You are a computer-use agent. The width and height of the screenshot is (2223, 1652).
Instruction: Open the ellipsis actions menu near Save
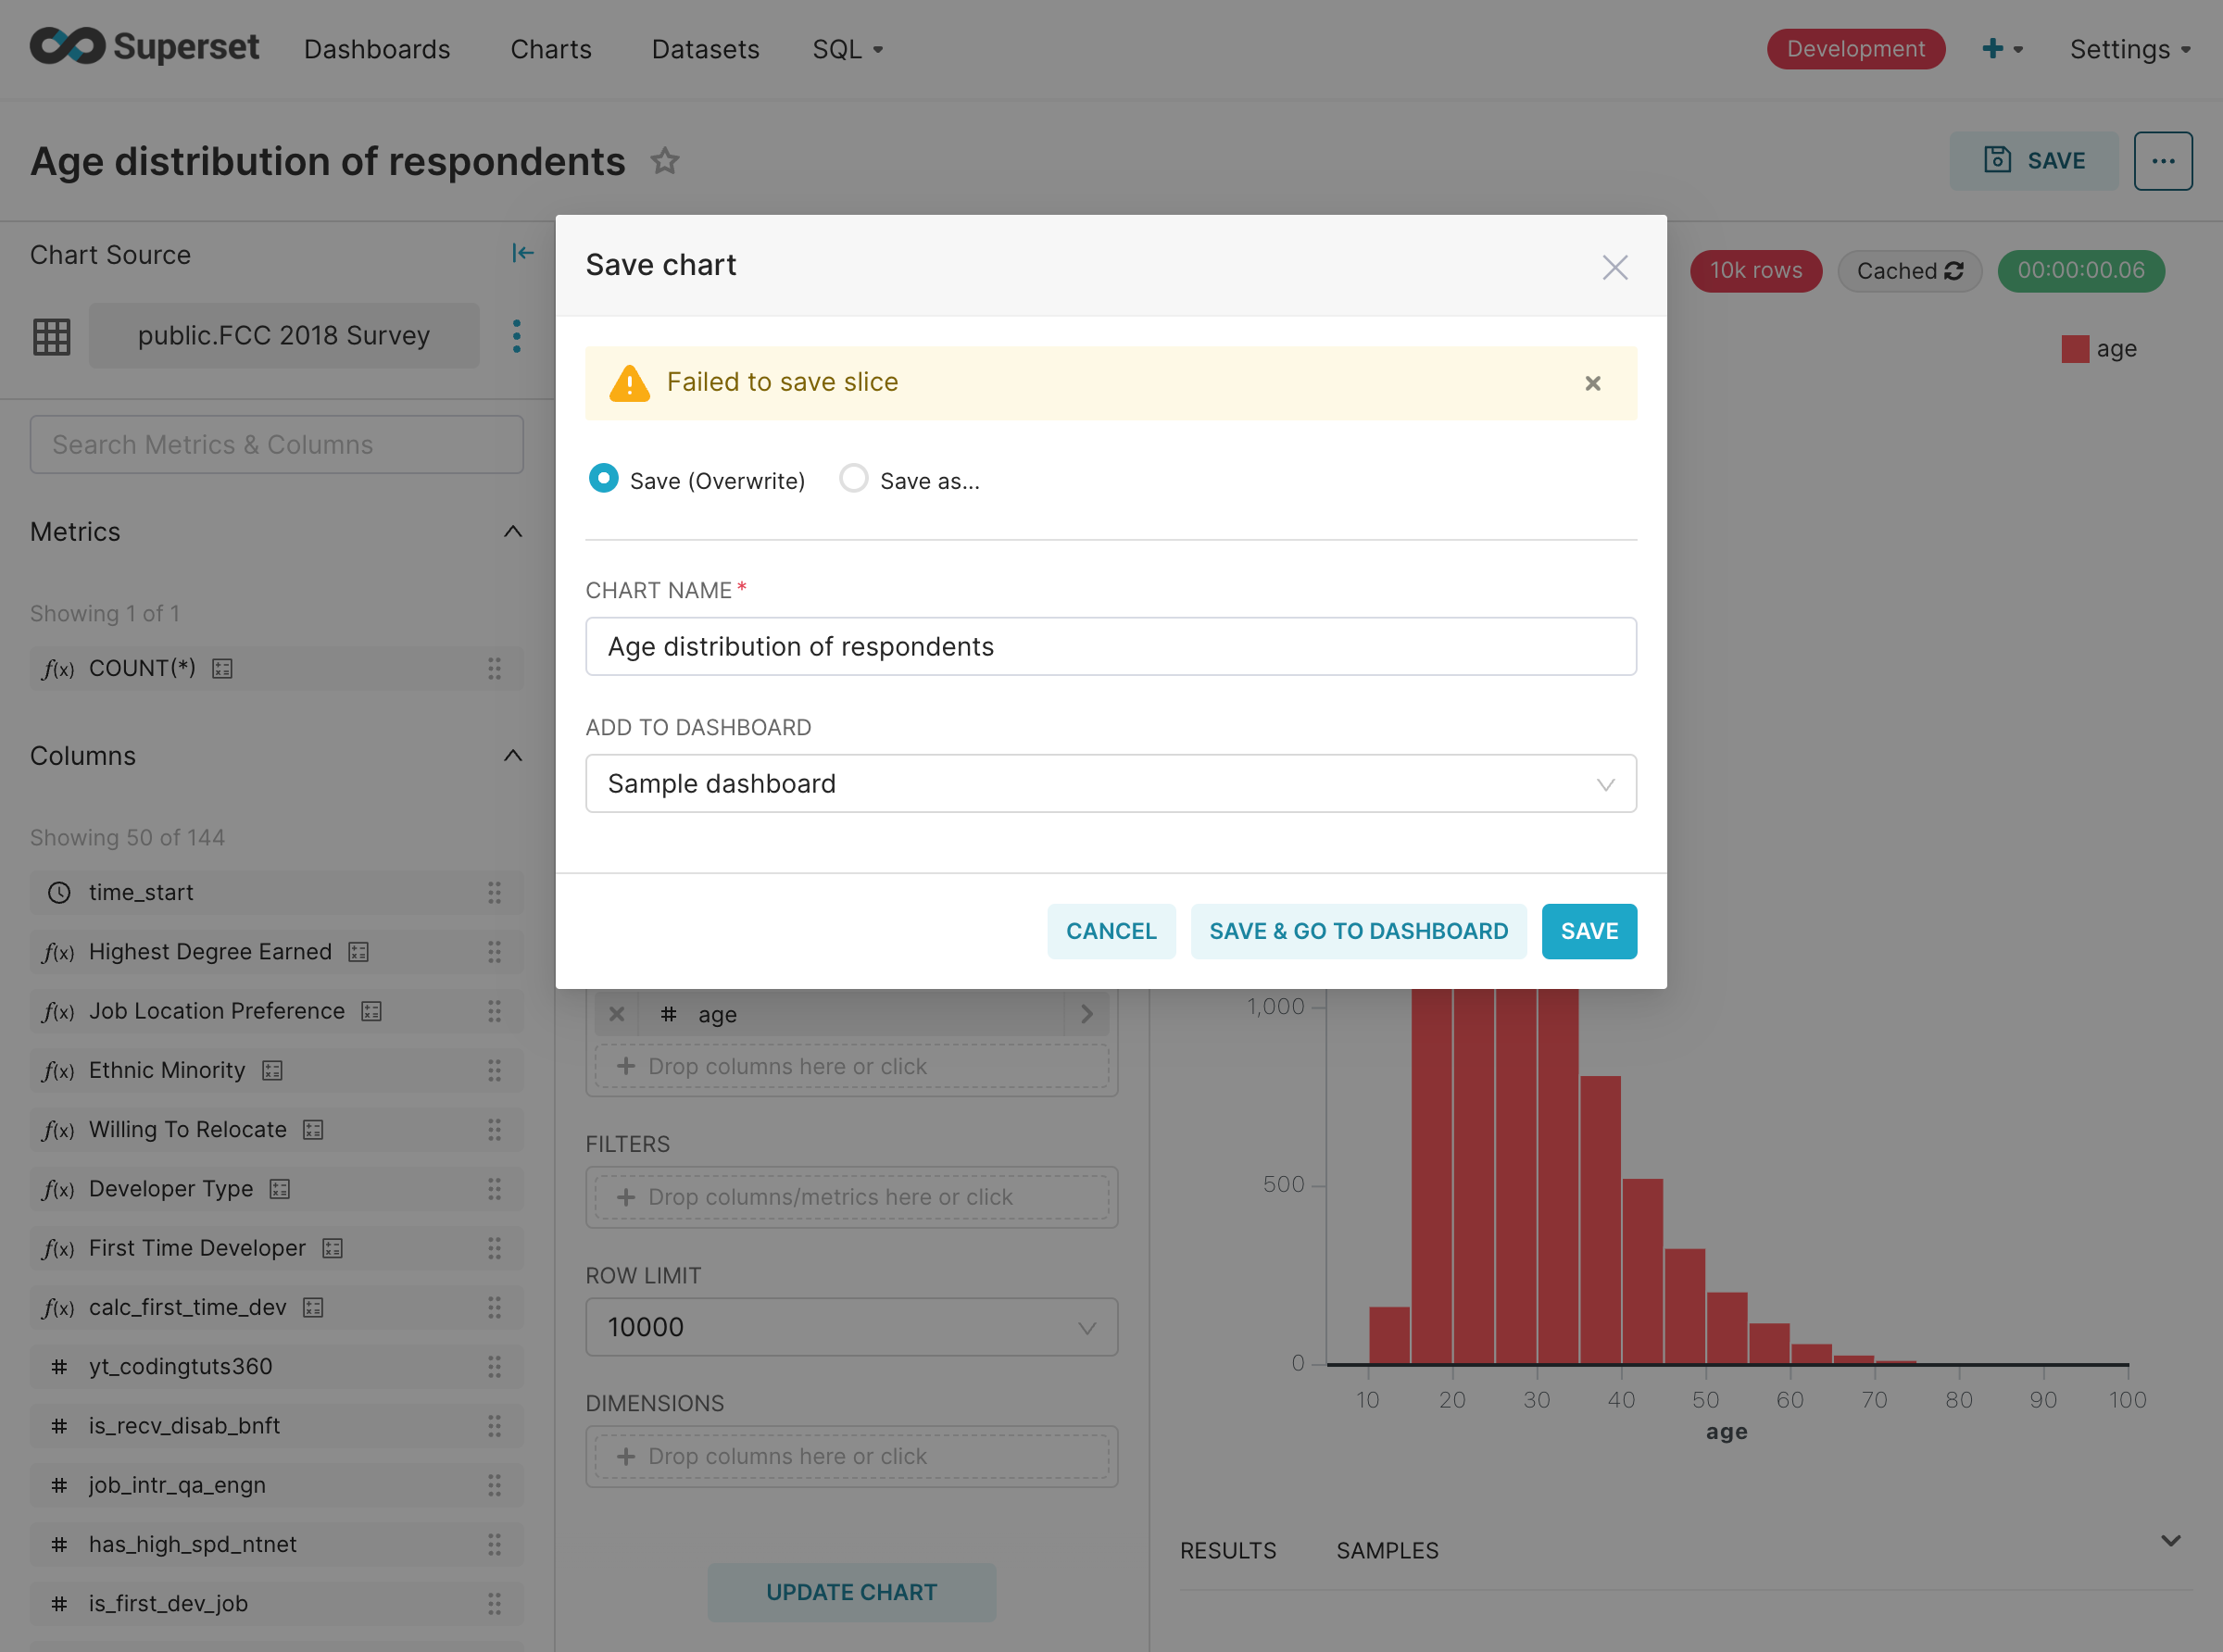pos(2162,161)
